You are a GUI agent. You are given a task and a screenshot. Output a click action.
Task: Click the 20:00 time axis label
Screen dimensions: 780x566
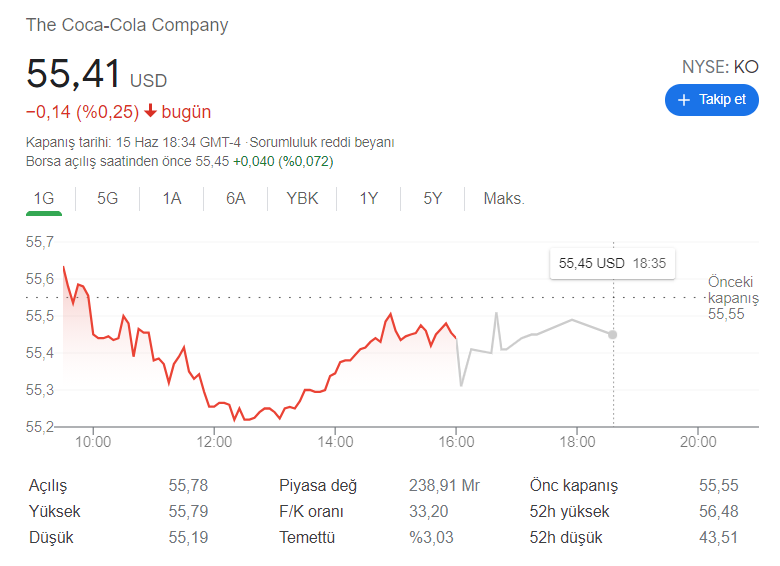tap(698, 442)
